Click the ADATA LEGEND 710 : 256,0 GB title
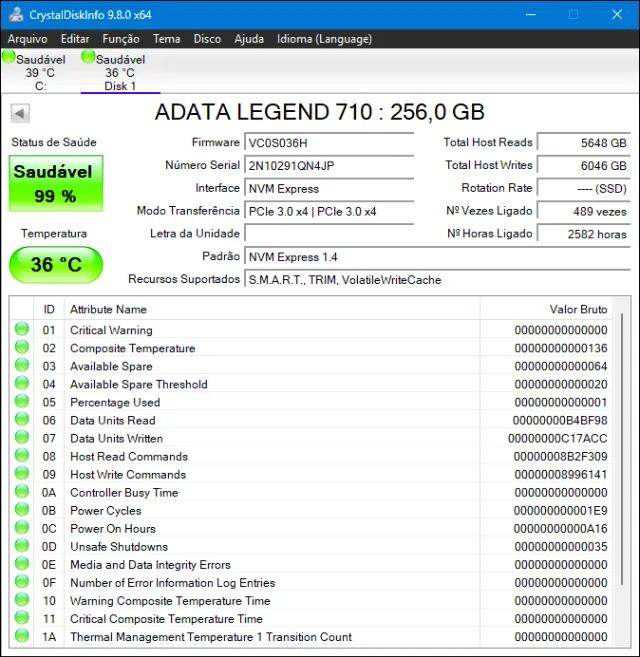Image resolution: width=640 pixels, height=657 pixels. click(x=320, y=112)
